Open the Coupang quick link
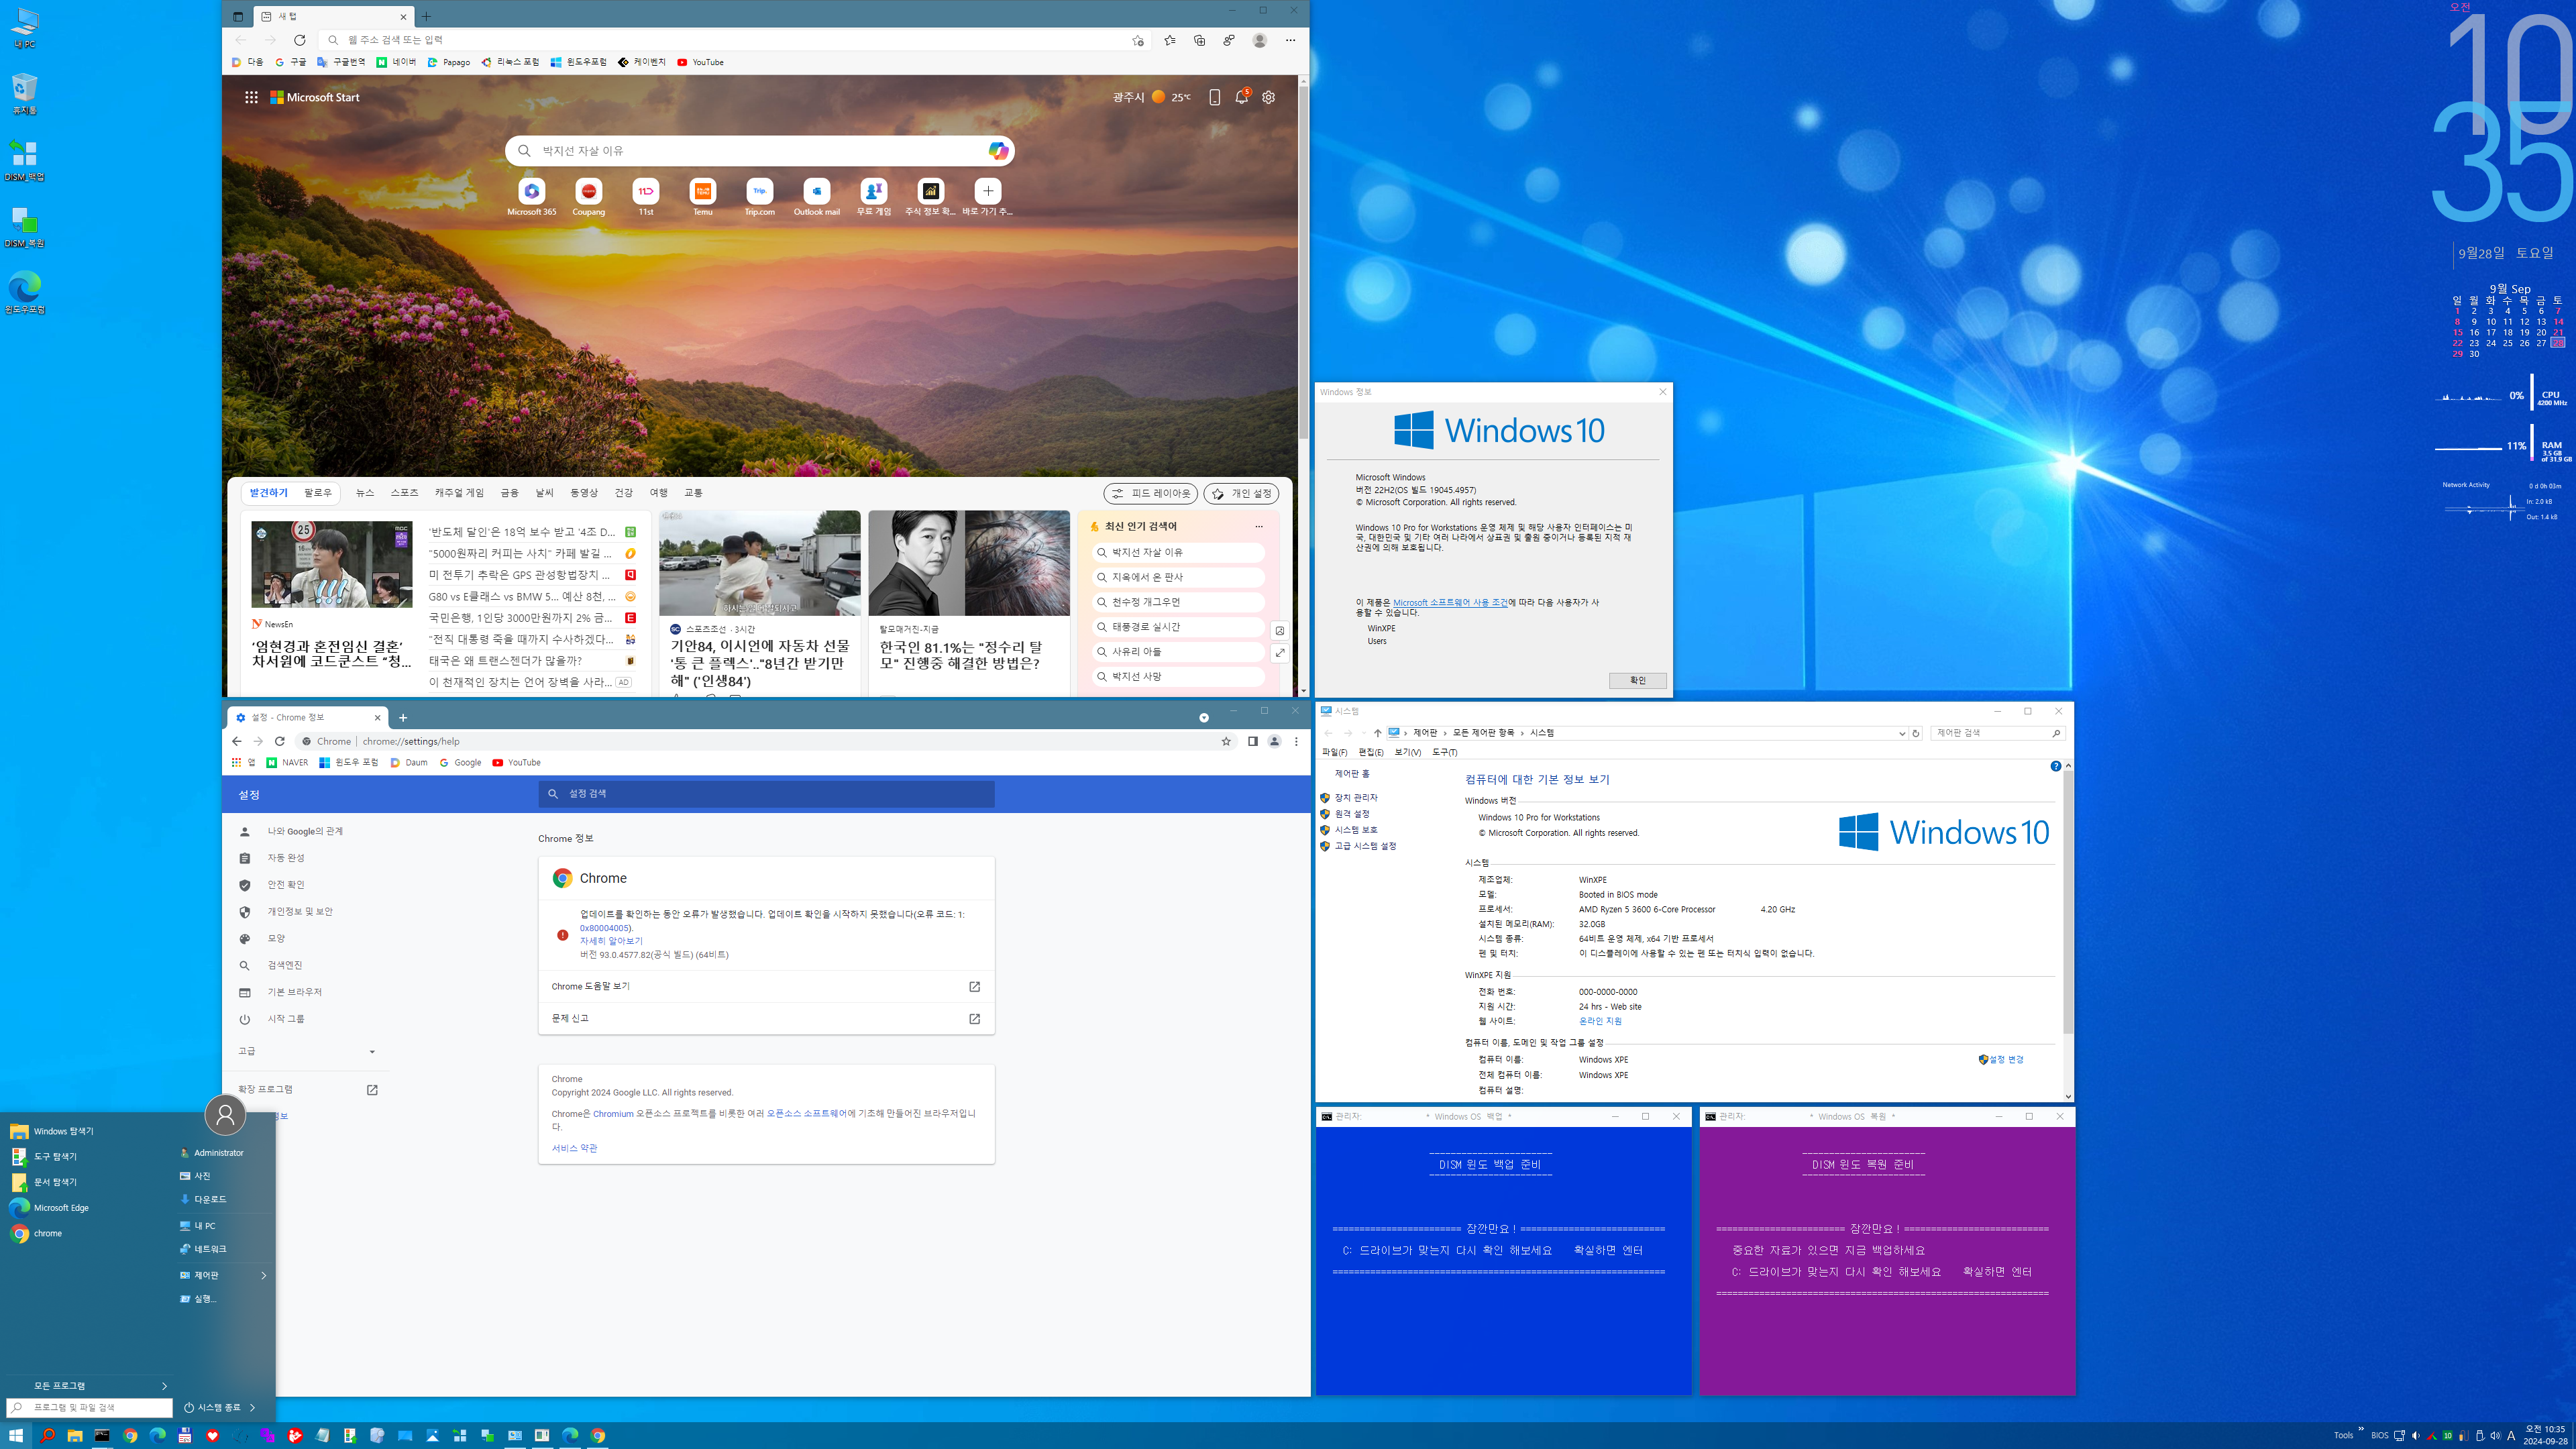Image resolution: width=2576 pixels, height=1449 pixels. coord(589,197)
